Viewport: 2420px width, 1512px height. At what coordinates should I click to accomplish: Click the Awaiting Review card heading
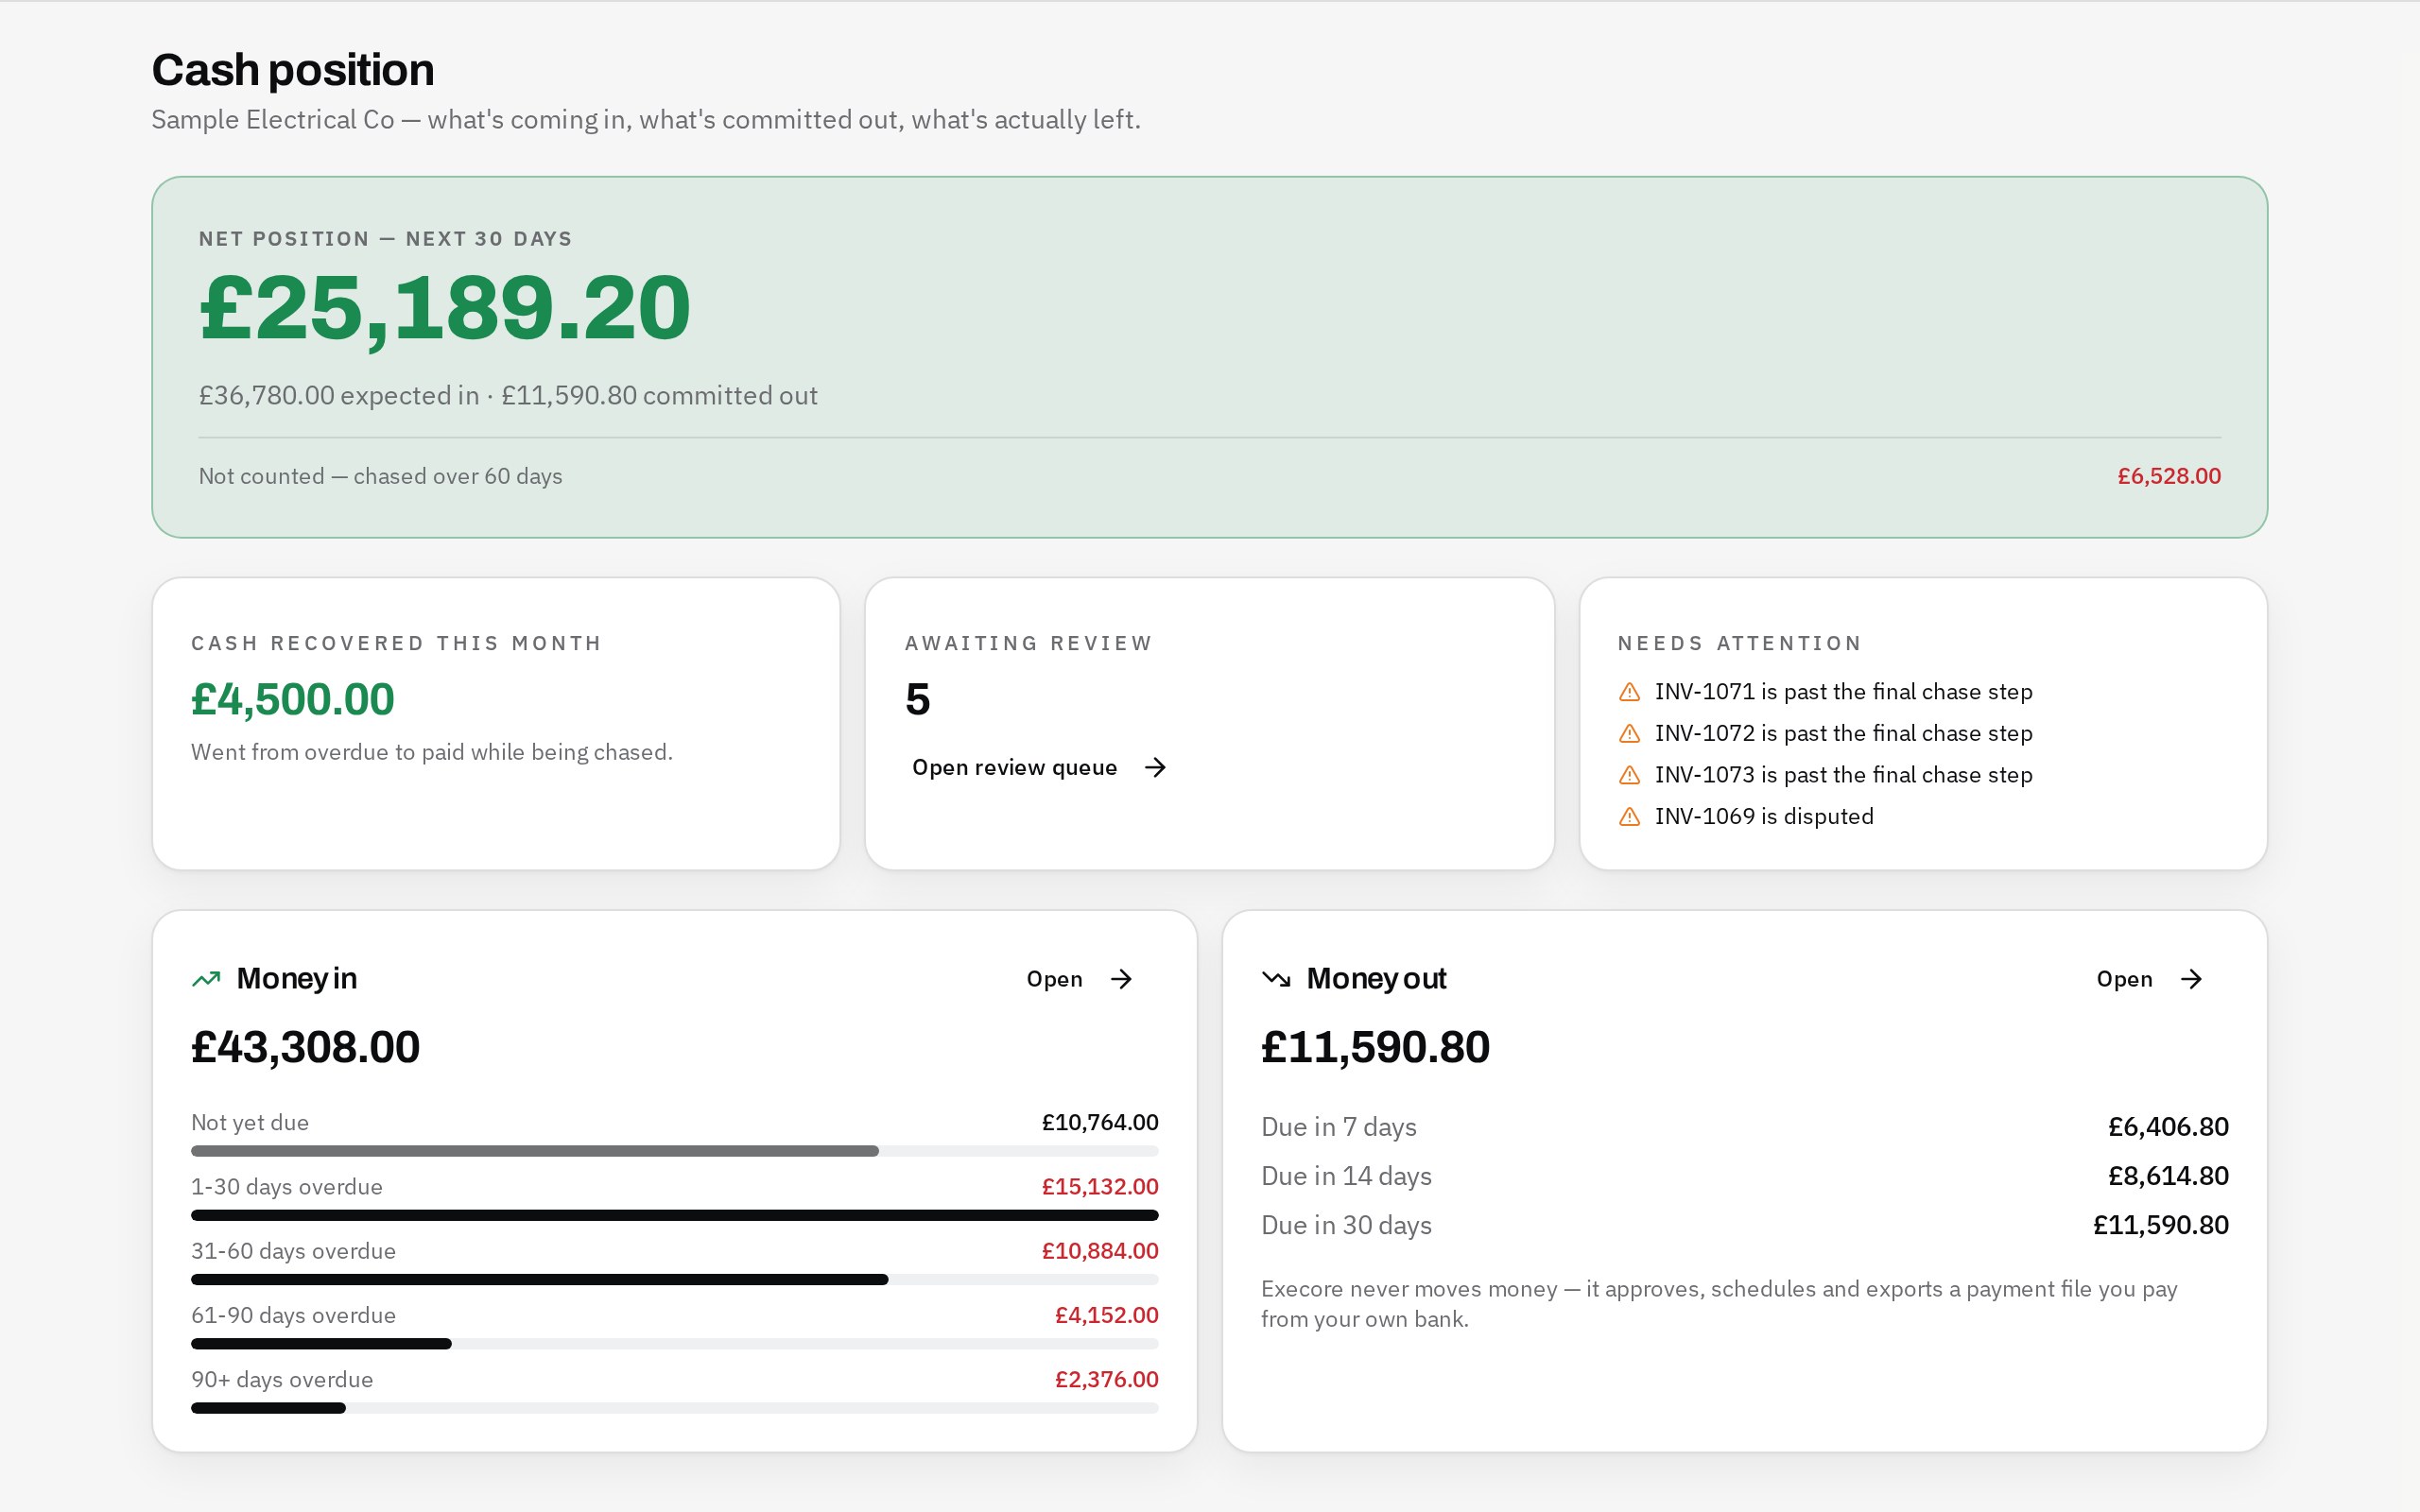(1029, 643)
